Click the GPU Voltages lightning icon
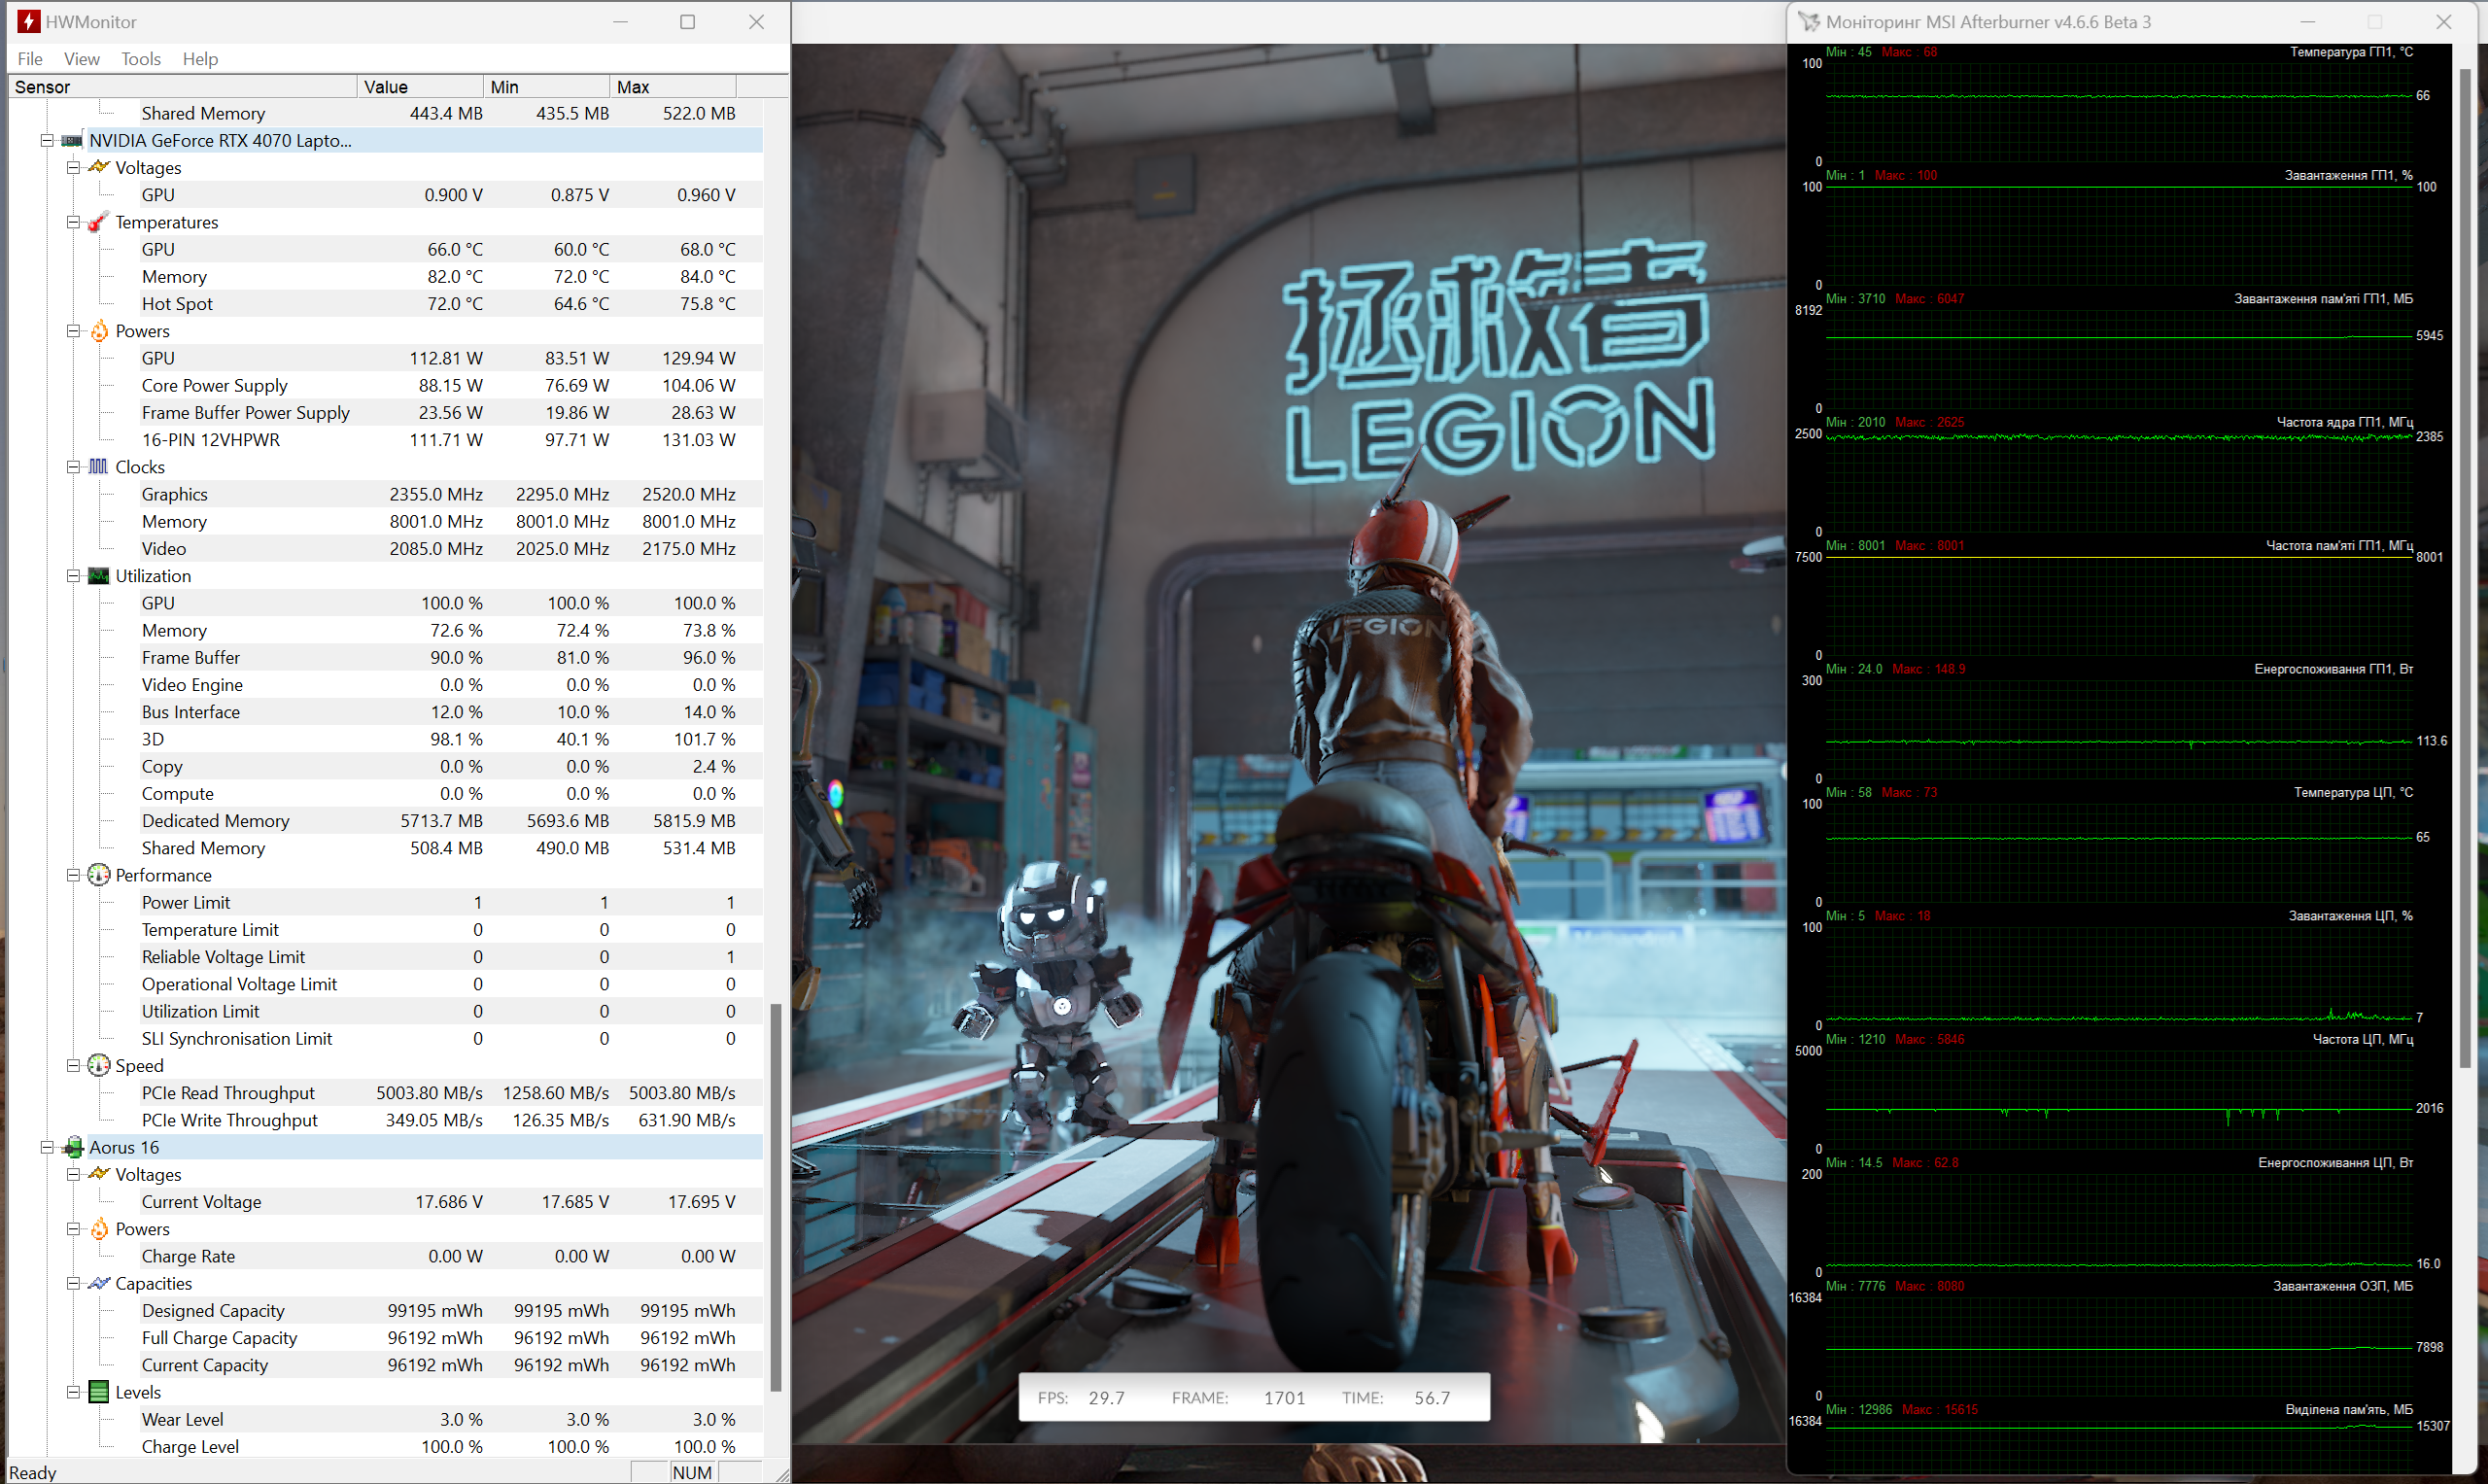The image size is (2488, 1484). pos(98,167)
